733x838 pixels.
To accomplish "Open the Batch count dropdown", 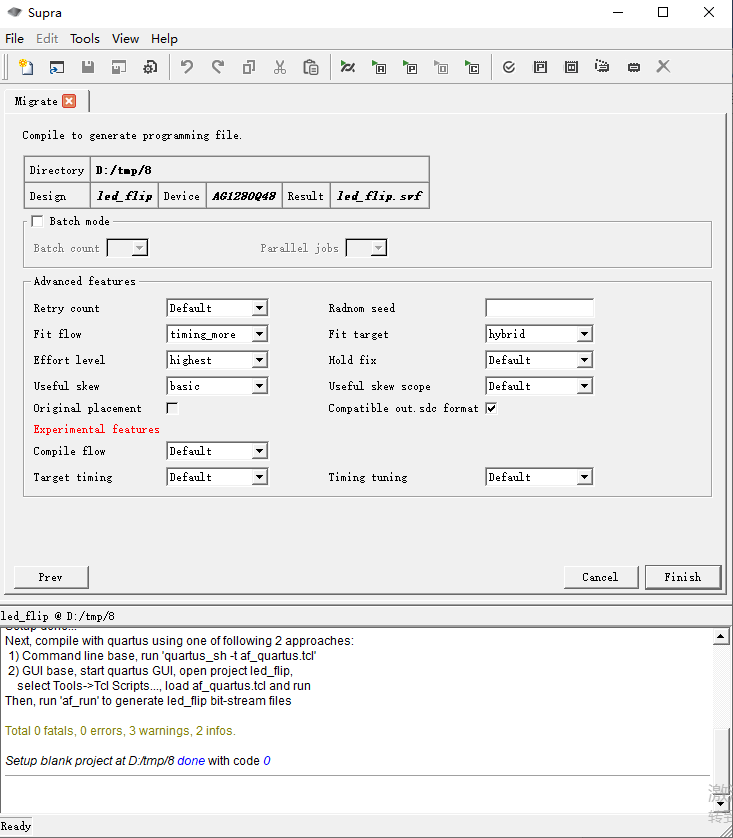I will tap(127, 248).
